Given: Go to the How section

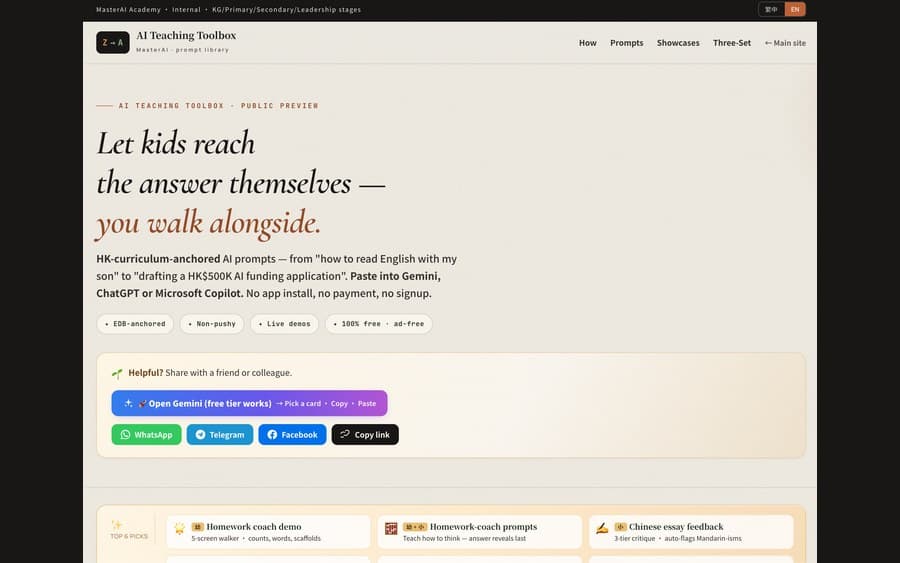Looking at the screenshot, I should pyautogui.click(x=587, y=42).
